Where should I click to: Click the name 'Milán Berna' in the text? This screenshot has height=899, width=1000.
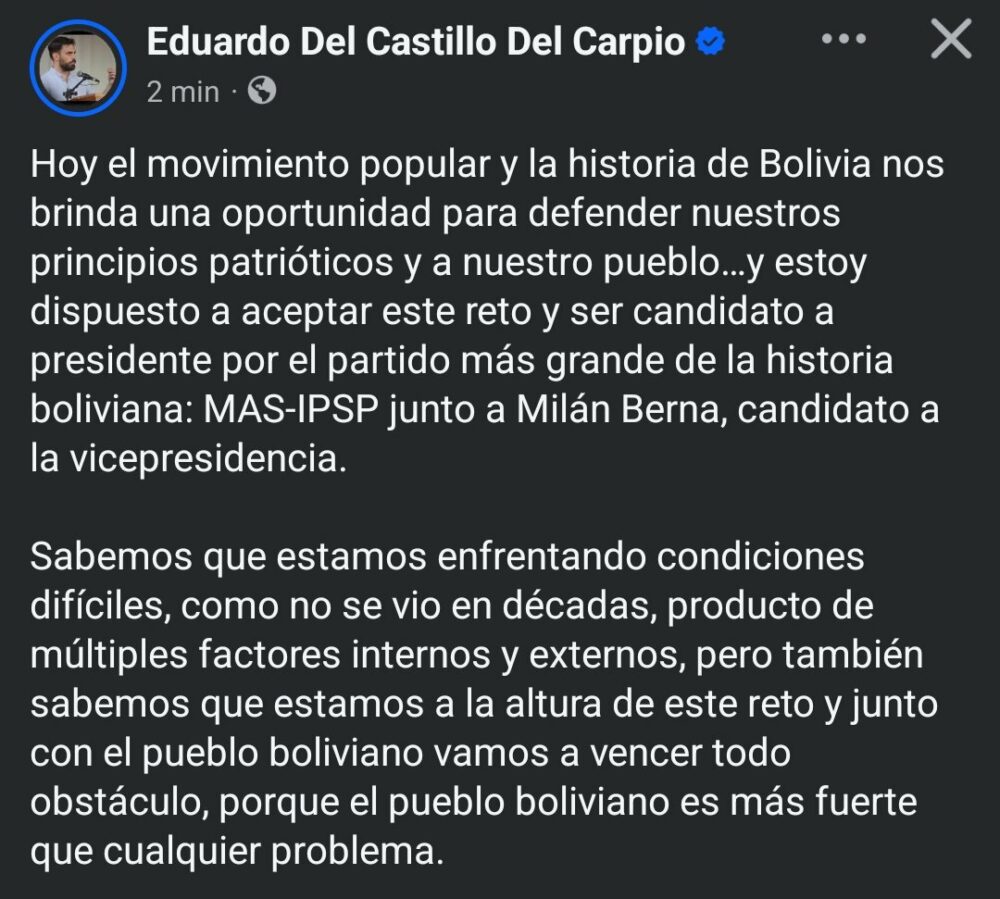click(x=617, y=409)
